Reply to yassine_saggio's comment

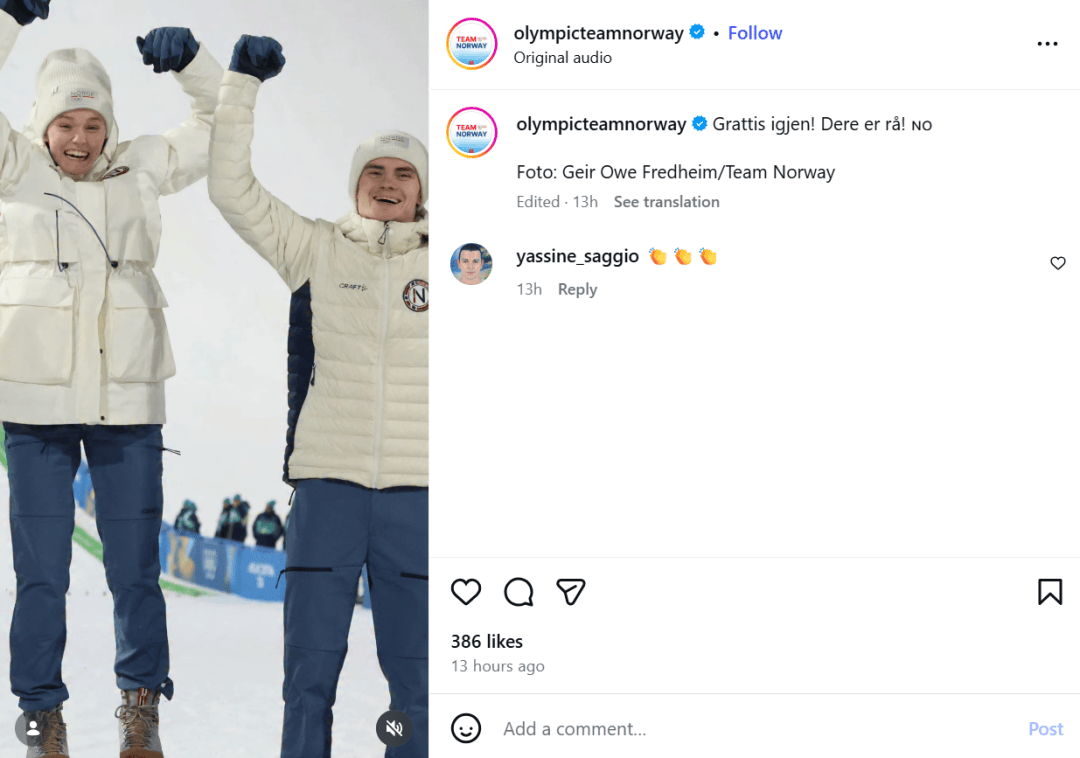[x=577, y=289]
